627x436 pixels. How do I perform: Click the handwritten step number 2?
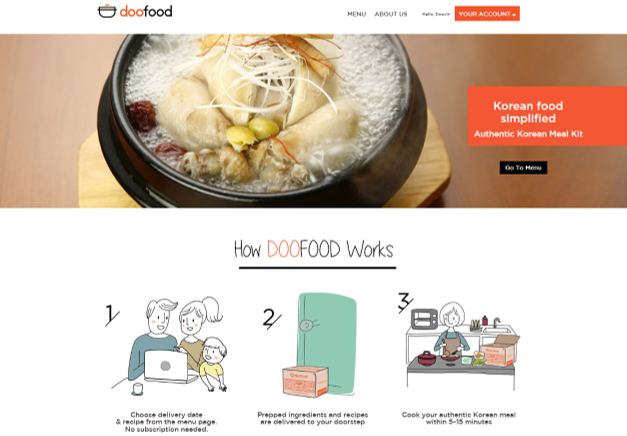(x=272, y=319)
